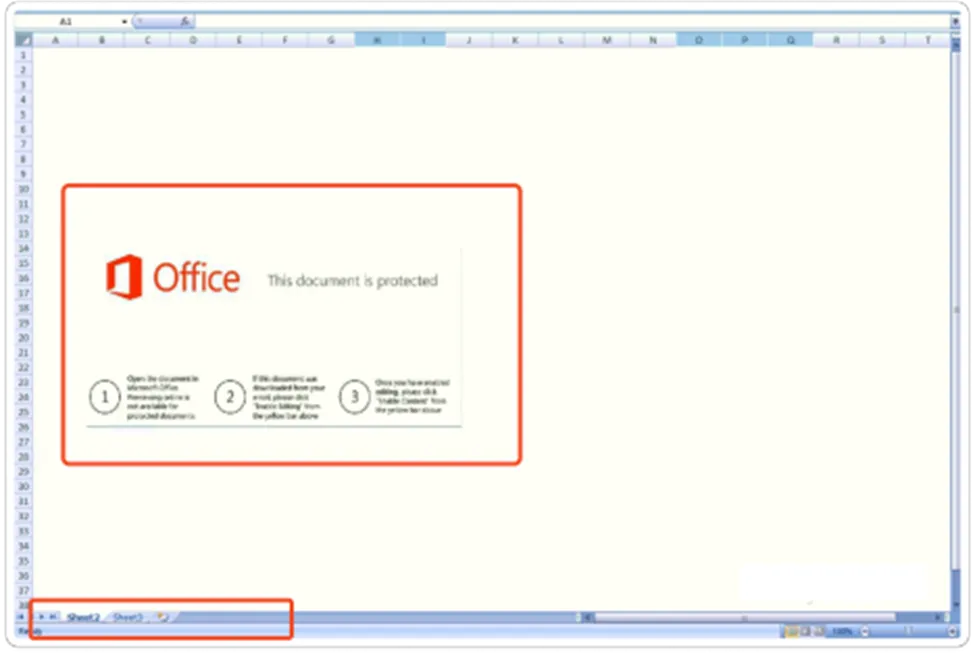
Task: Switch to Normal view in the status bar
Action: (792, 631)
